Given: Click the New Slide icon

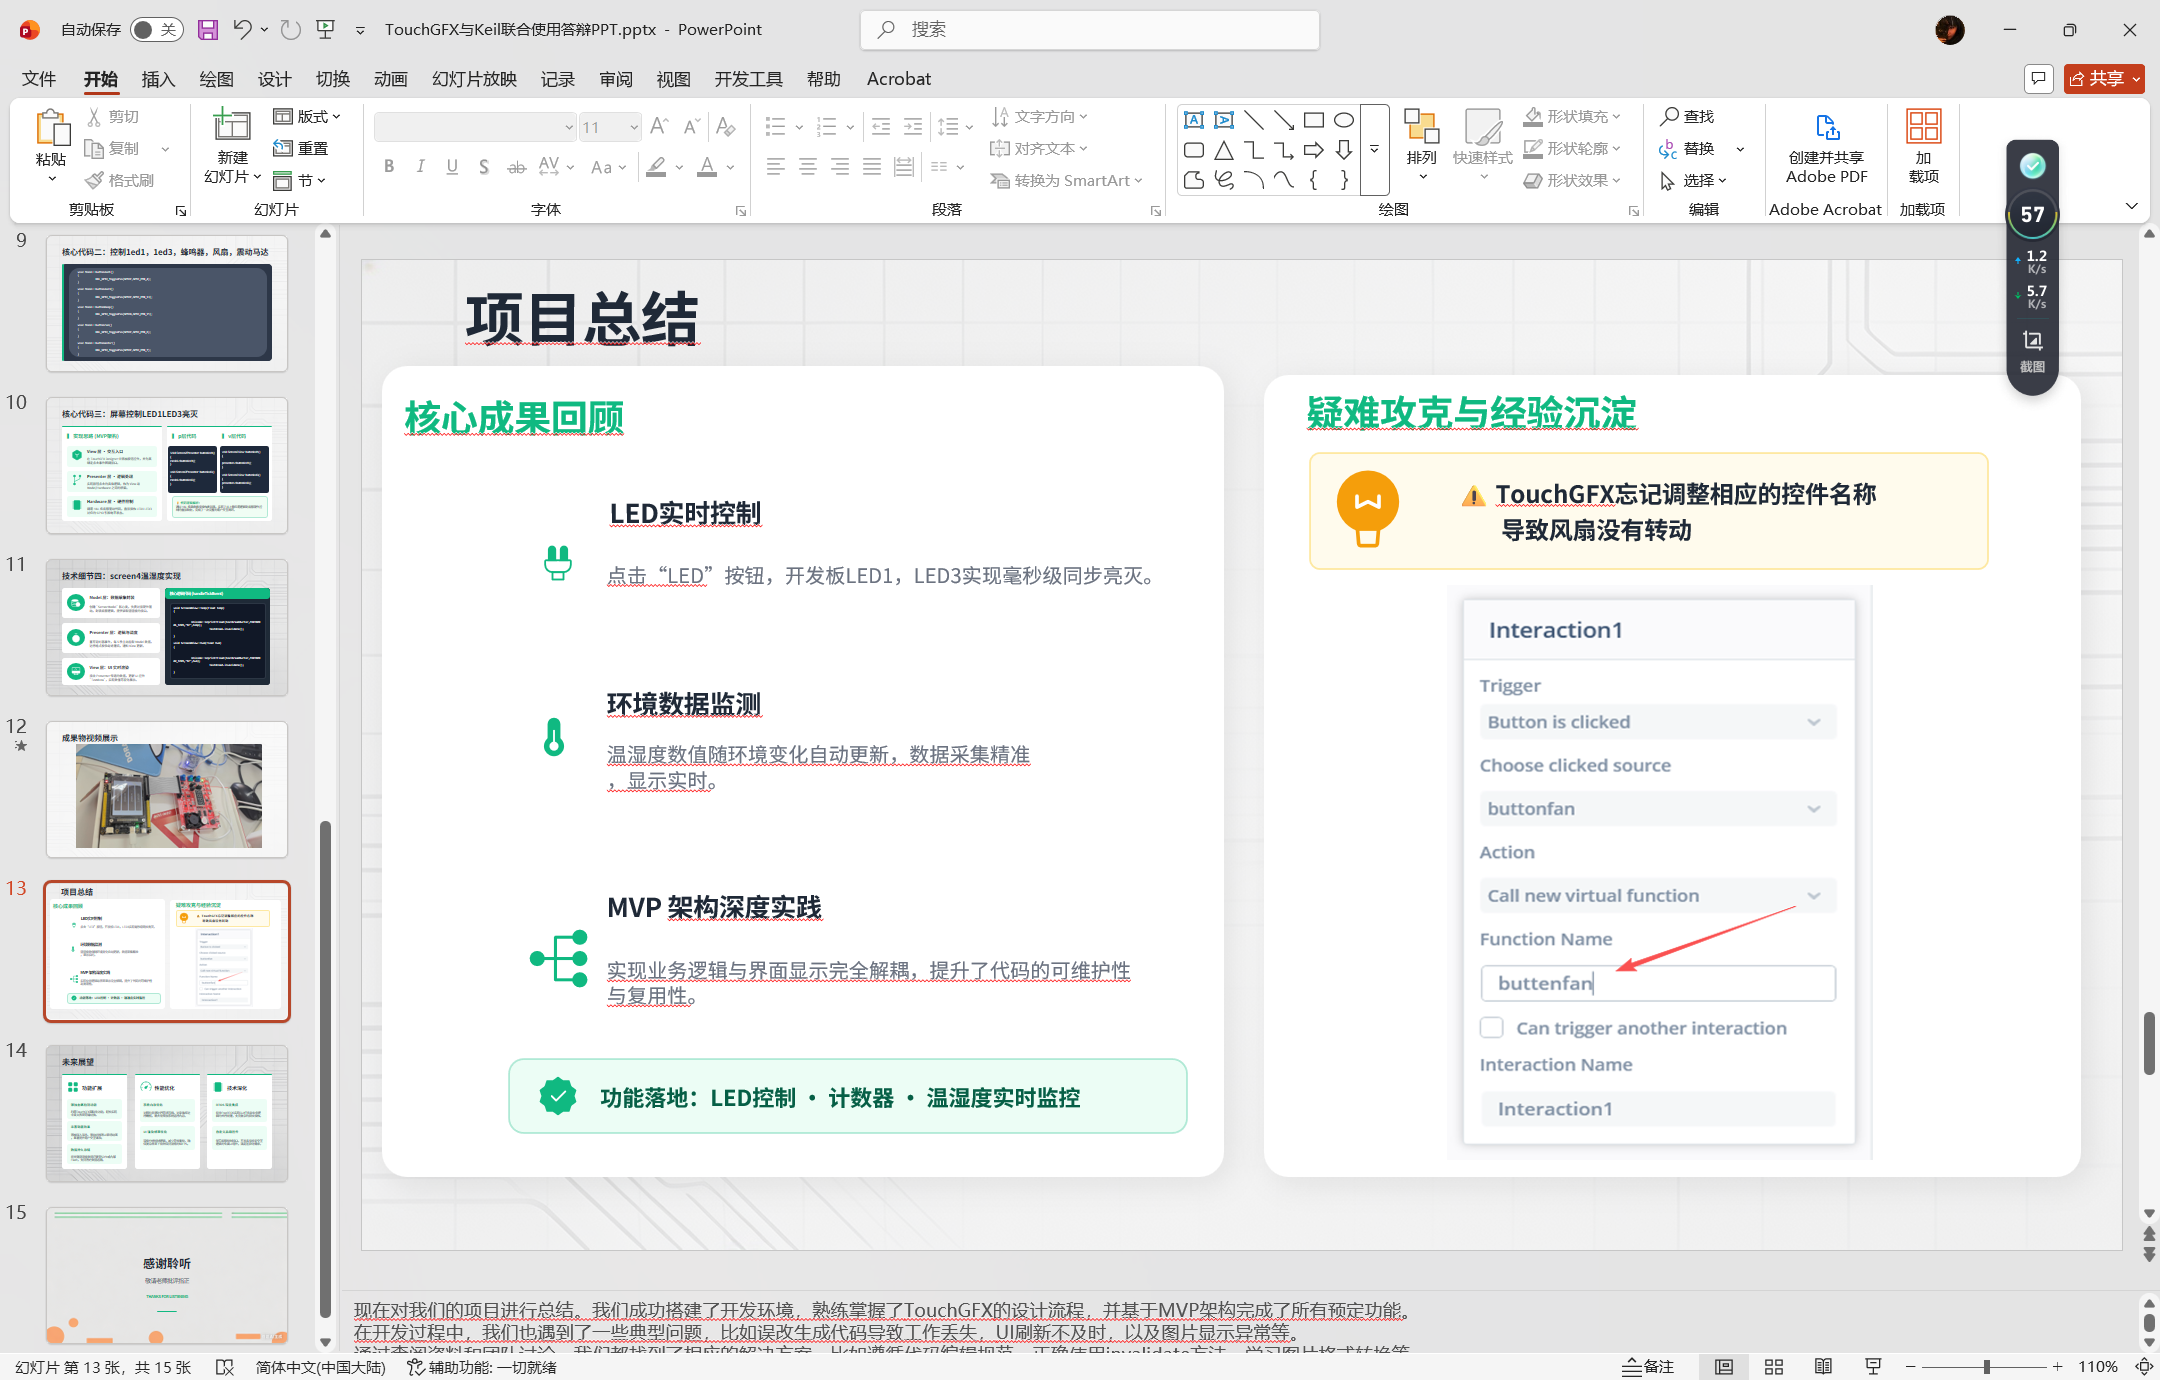Looking at the screenshot, I should pyautogui.click(x=231, y=126).
